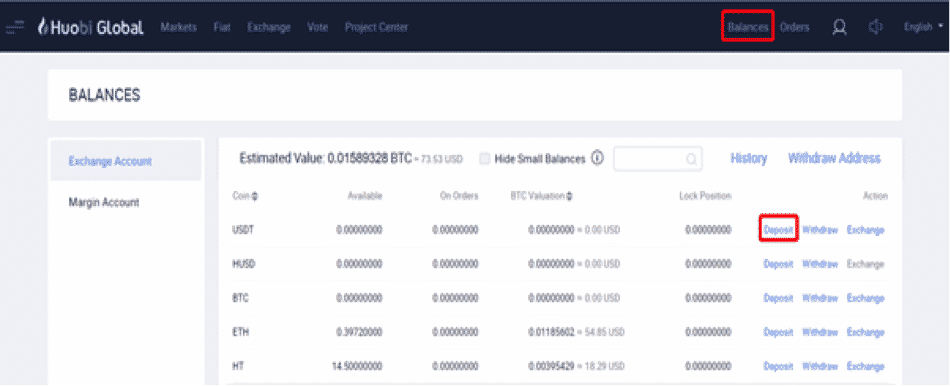
Task: Click the HT coin name
Action: (x=238, y=367)
